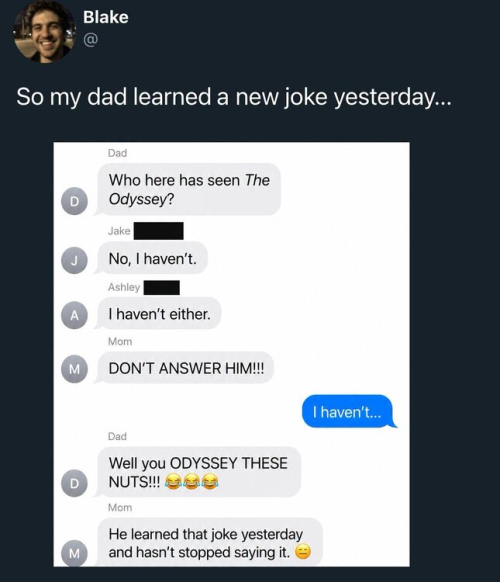Click the Blake username
The height and width of the screenshot is (582, 500).
106,17
